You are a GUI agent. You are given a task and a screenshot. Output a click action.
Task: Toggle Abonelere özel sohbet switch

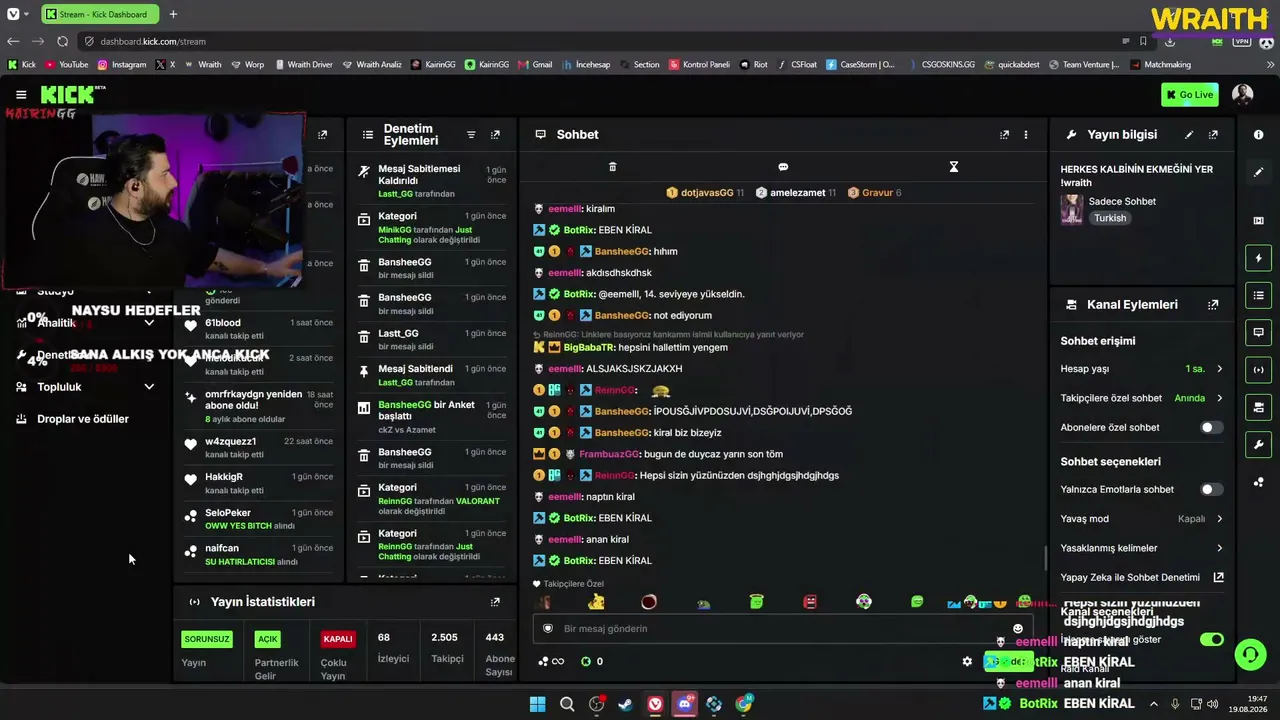1211,427
